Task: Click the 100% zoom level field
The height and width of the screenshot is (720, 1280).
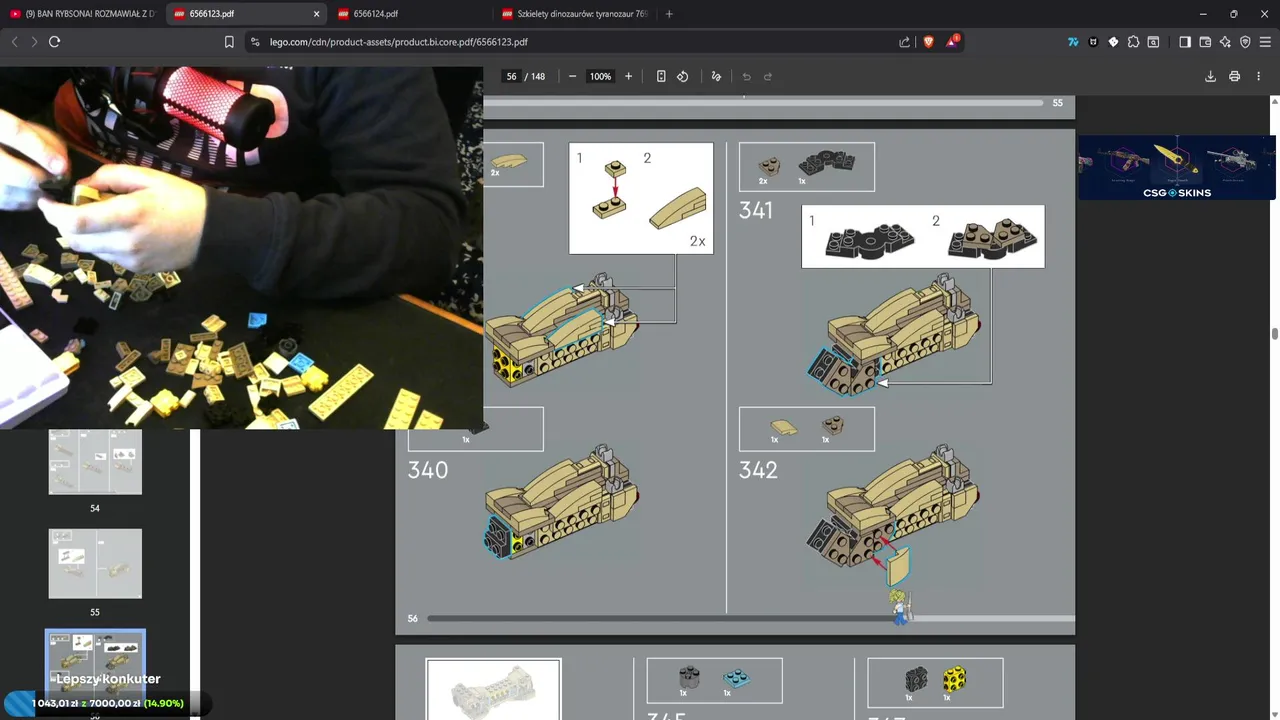Action: pos(600,76)
